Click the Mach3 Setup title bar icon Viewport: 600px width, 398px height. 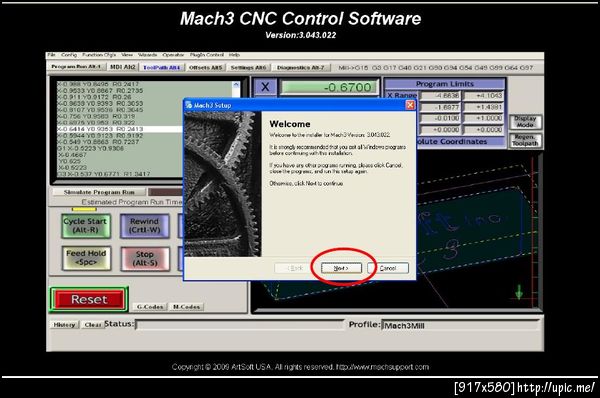click(189, 105)
